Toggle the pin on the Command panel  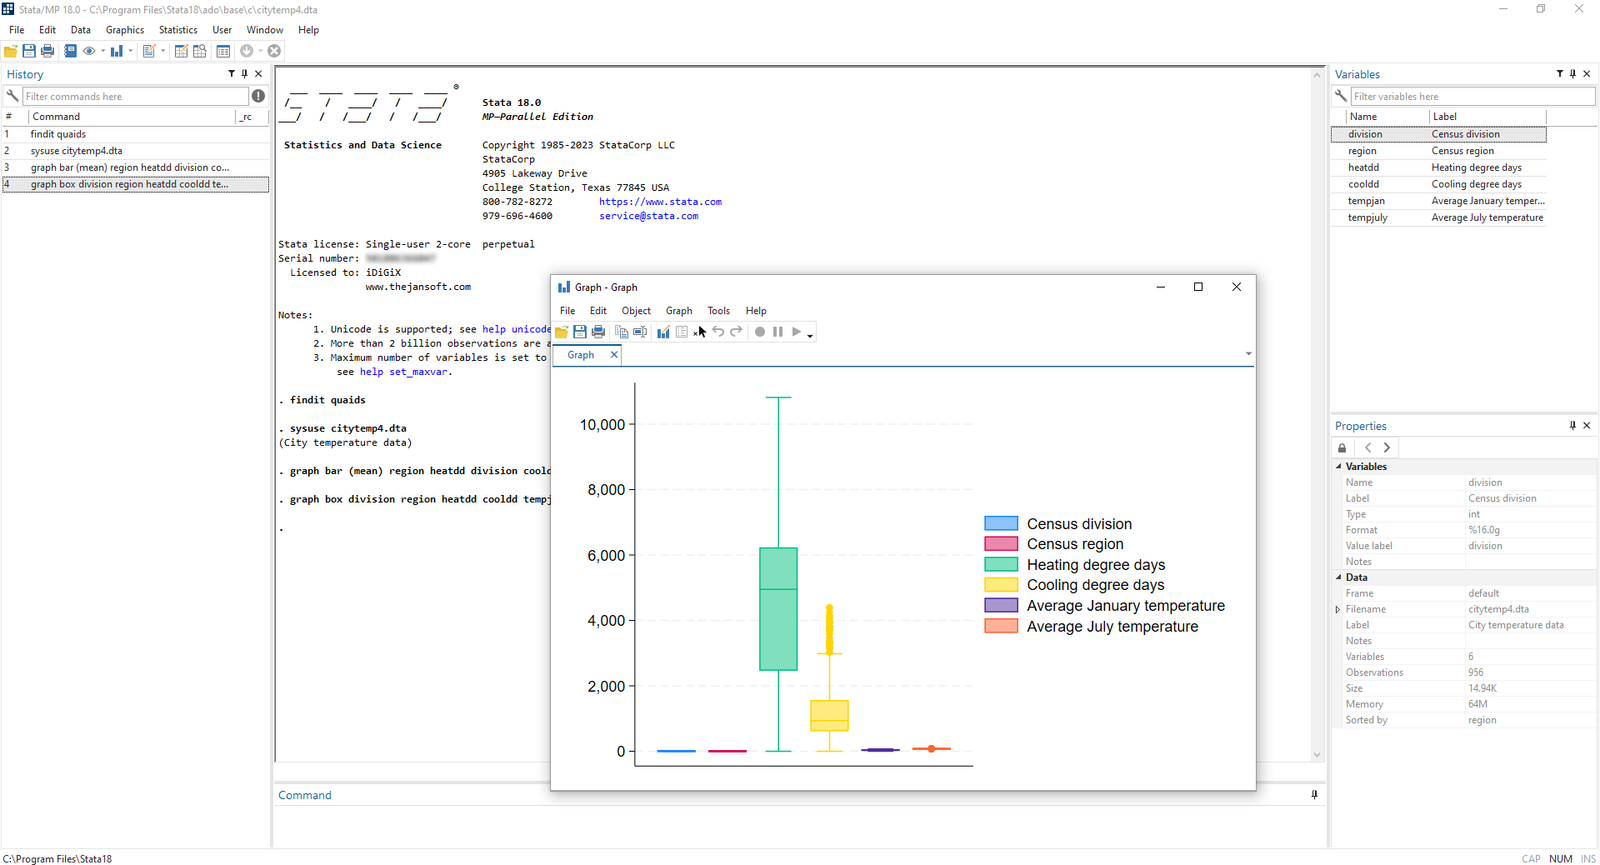(1314, 795)
